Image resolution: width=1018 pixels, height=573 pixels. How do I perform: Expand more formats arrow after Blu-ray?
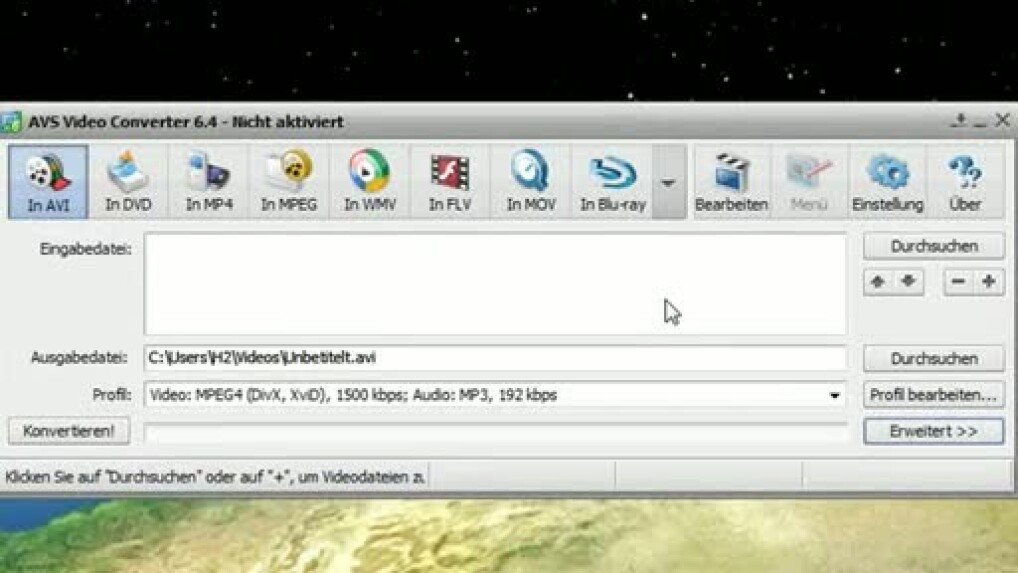pos(668,183)
